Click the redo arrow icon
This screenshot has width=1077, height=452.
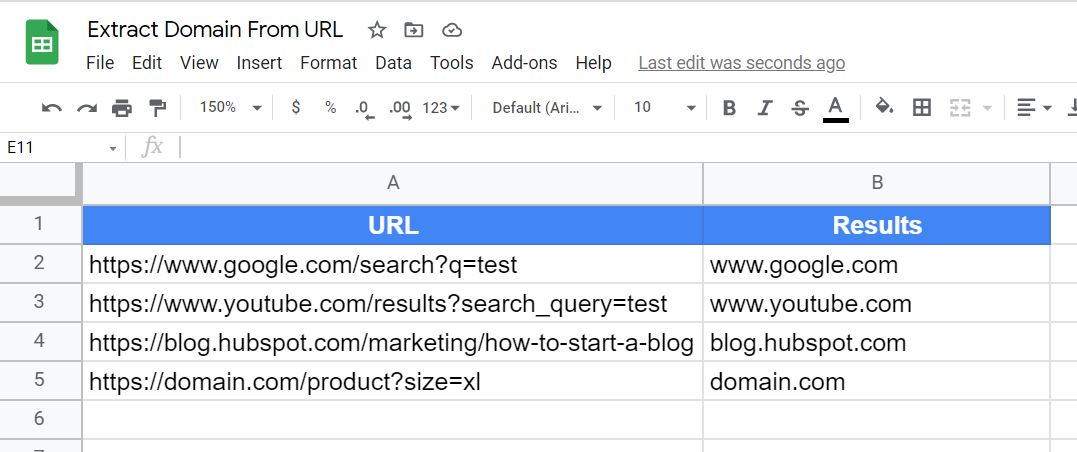(87, 108)
